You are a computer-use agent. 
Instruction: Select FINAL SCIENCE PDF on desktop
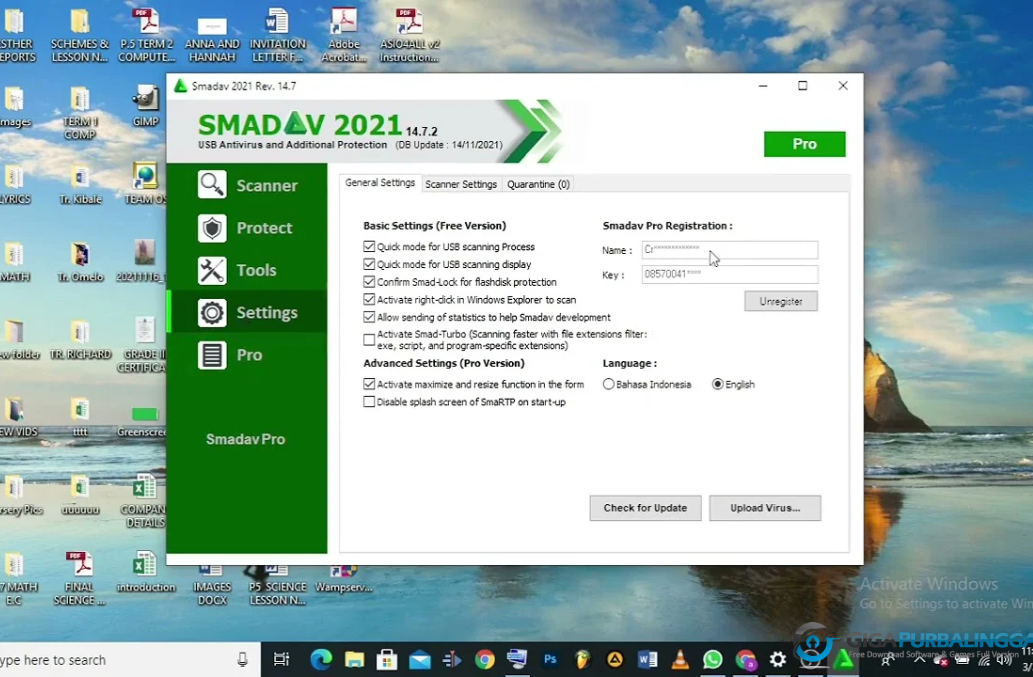(x=79, y=578)
